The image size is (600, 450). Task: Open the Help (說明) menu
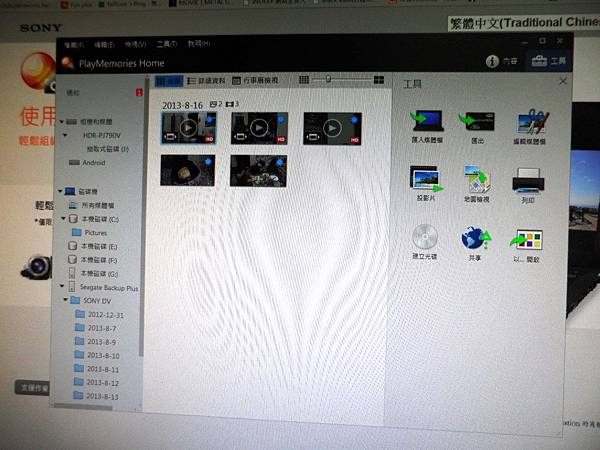click(199, 44)
